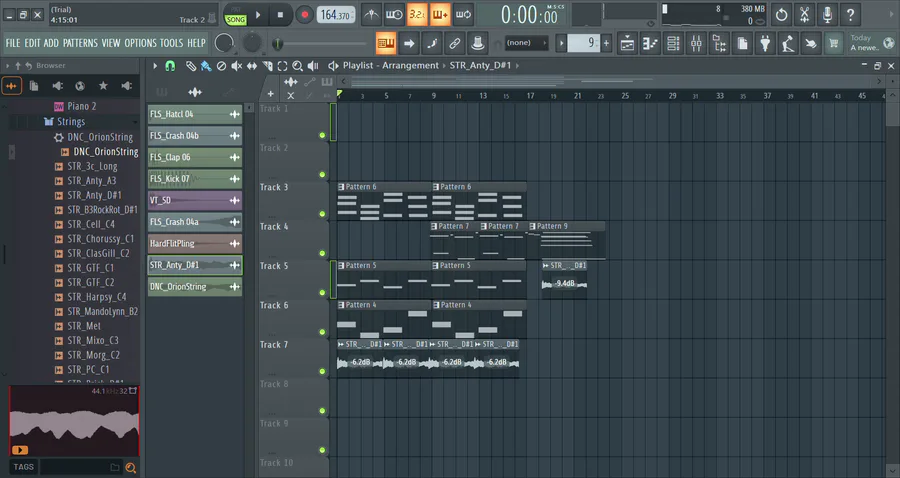Open the OPTIONS menu
The width and height of the screenshot is (900, 478).
coord(140,43)
